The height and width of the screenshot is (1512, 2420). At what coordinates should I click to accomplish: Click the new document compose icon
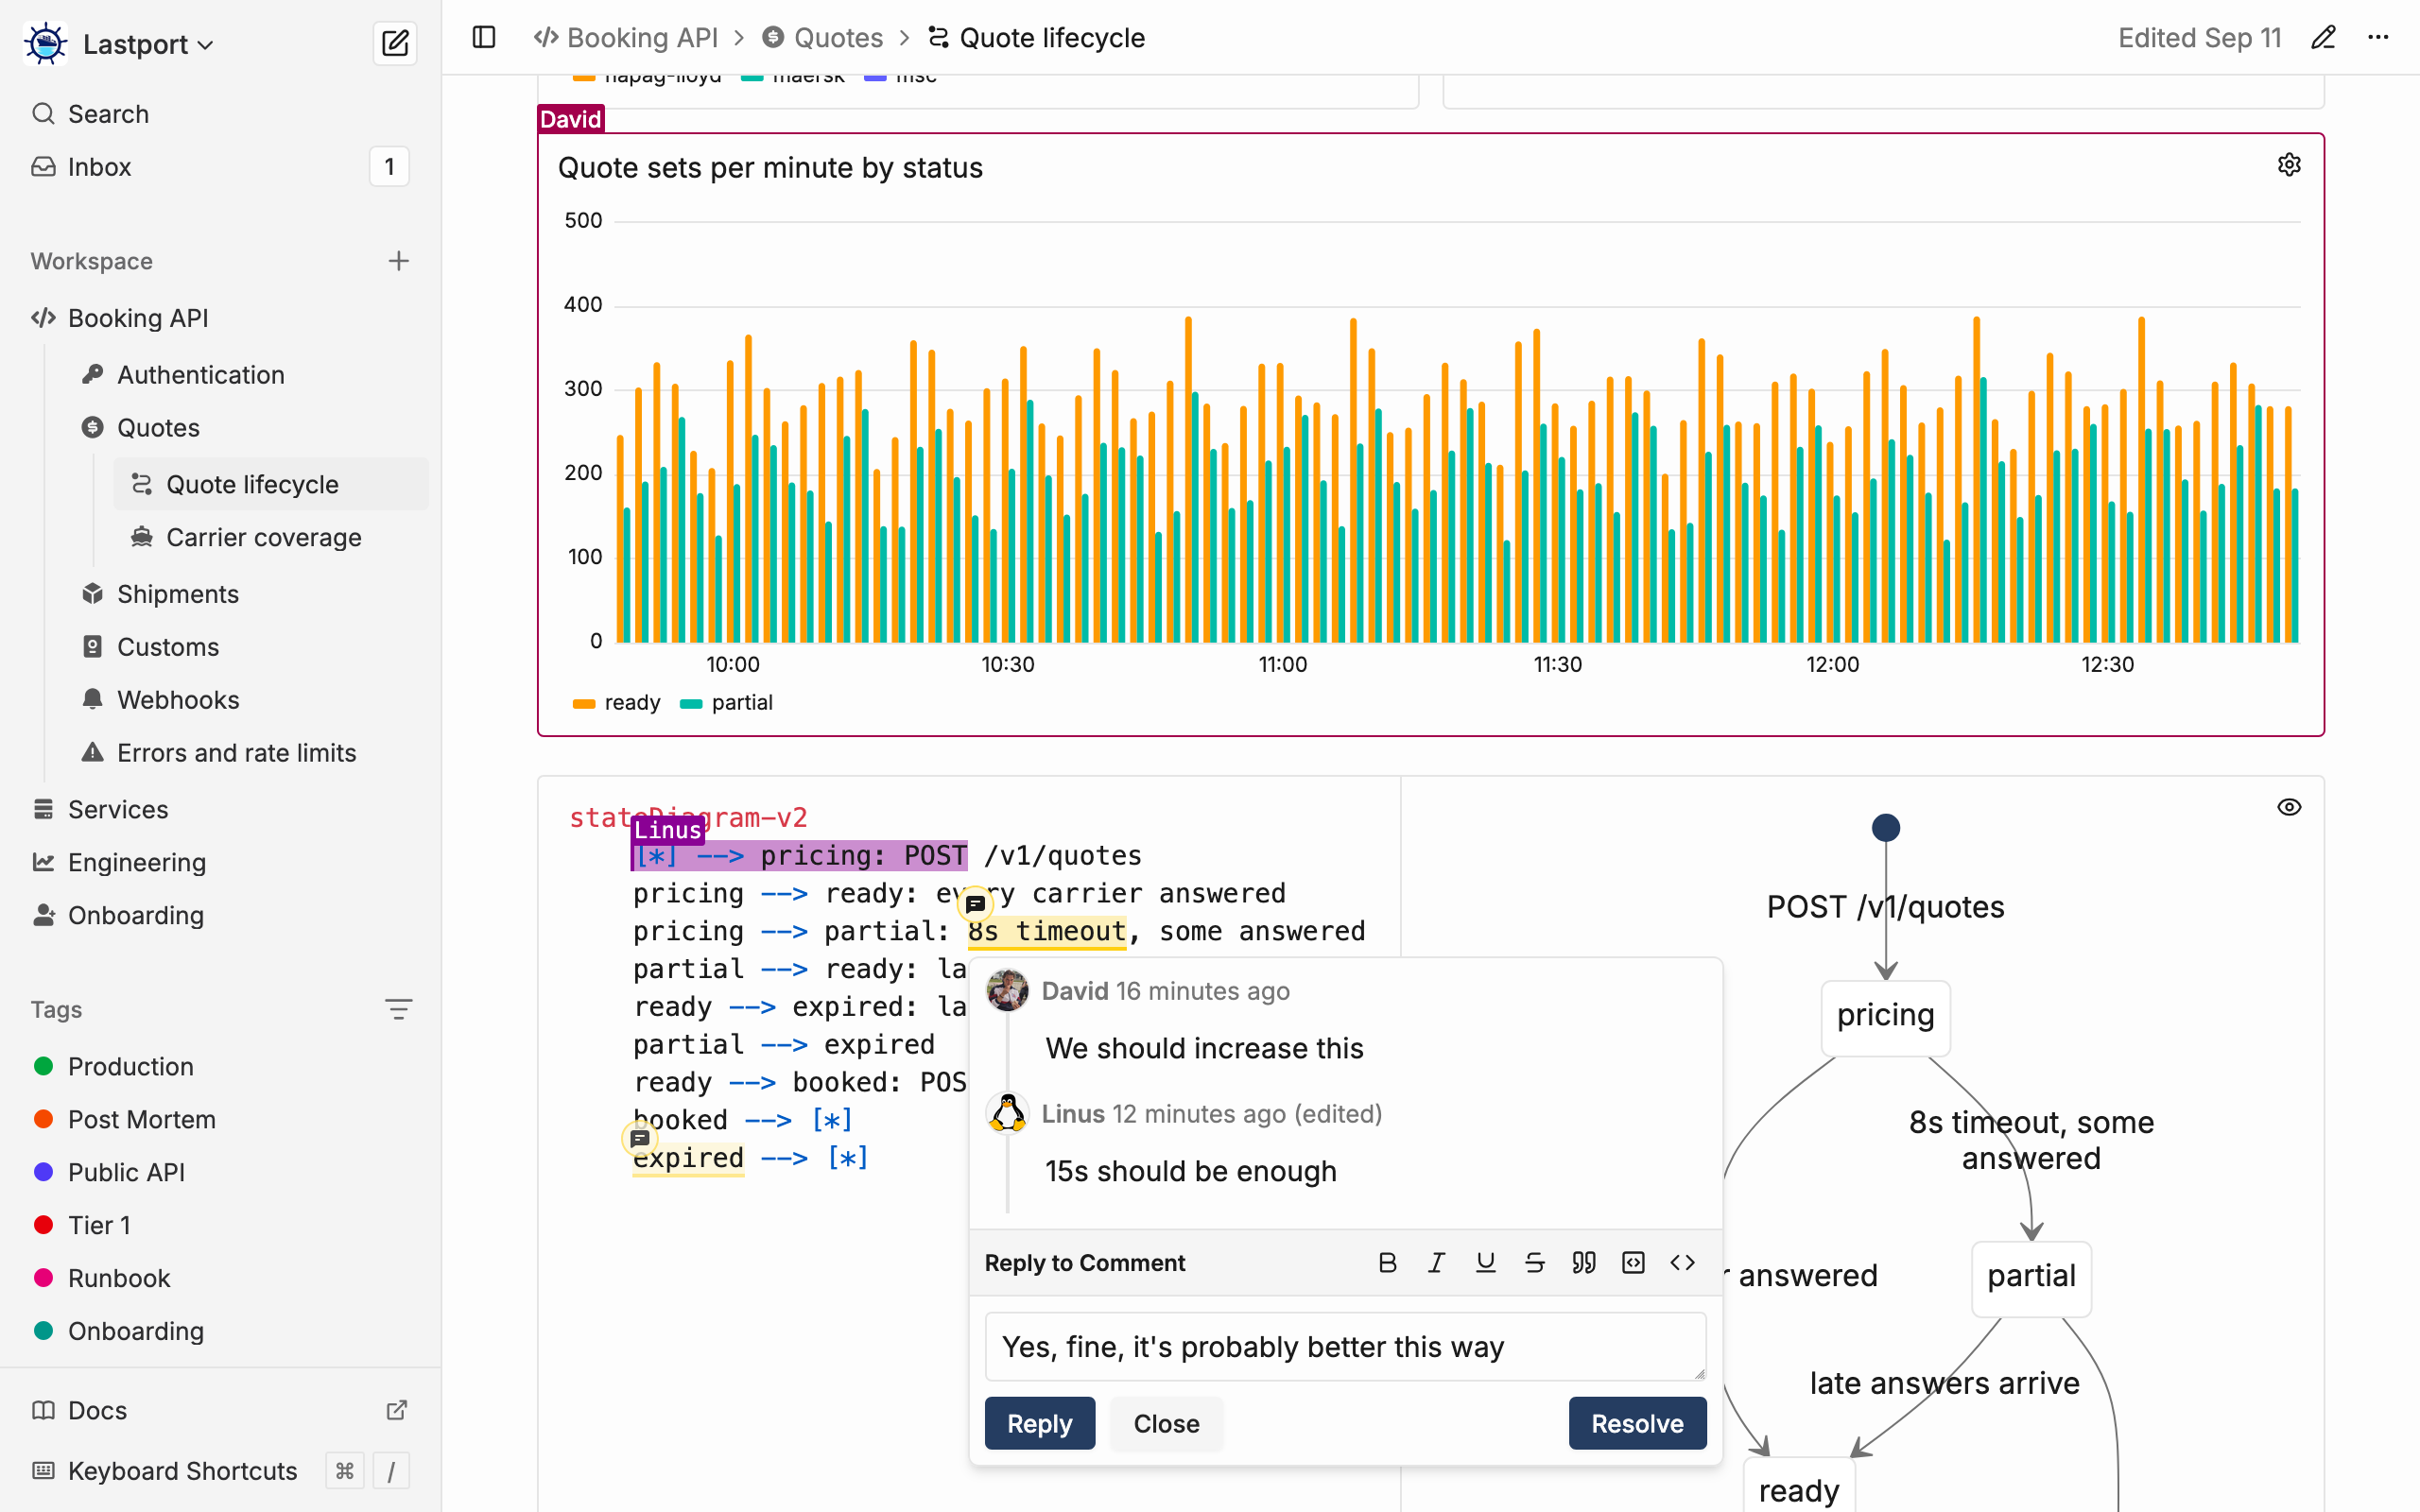tap(394, 43)
